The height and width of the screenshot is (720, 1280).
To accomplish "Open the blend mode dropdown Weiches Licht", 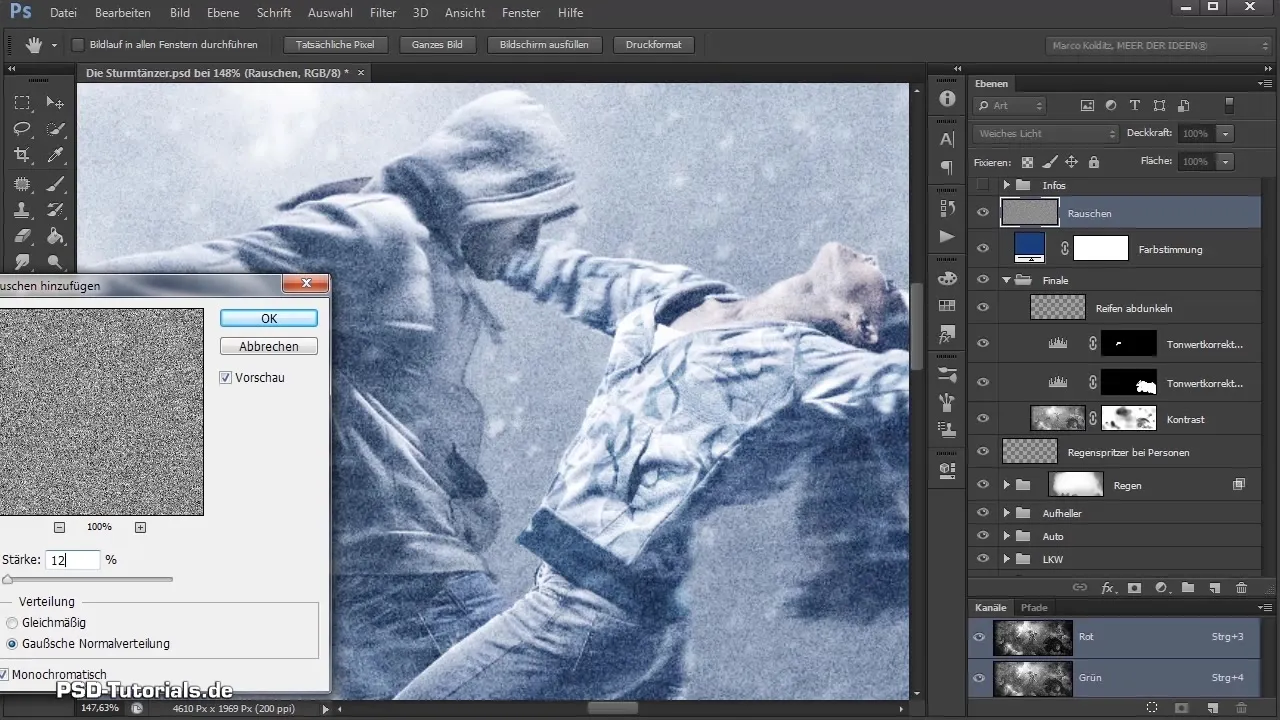I will (x=1045, y=133).
